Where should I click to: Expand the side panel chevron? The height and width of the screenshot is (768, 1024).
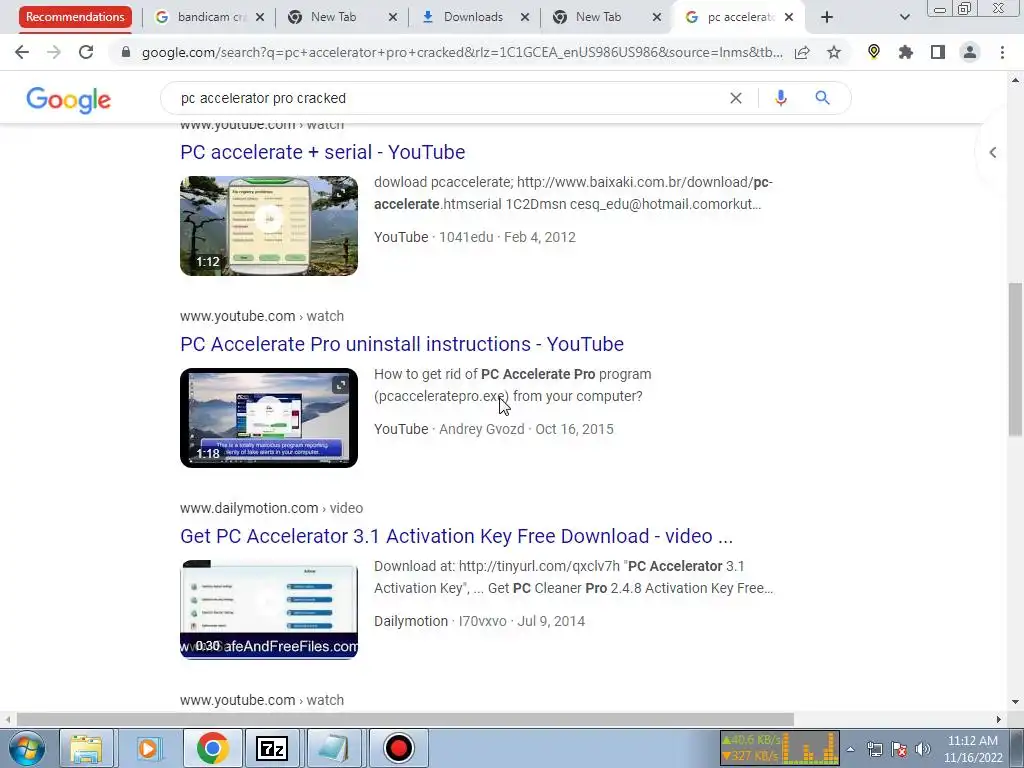coord(993,153)
